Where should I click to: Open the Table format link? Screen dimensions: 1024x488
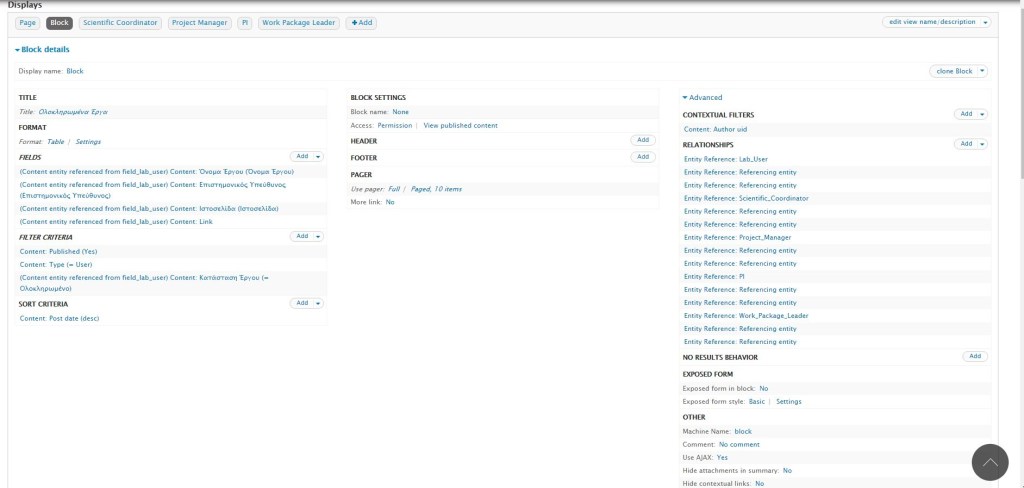(56, 142)
